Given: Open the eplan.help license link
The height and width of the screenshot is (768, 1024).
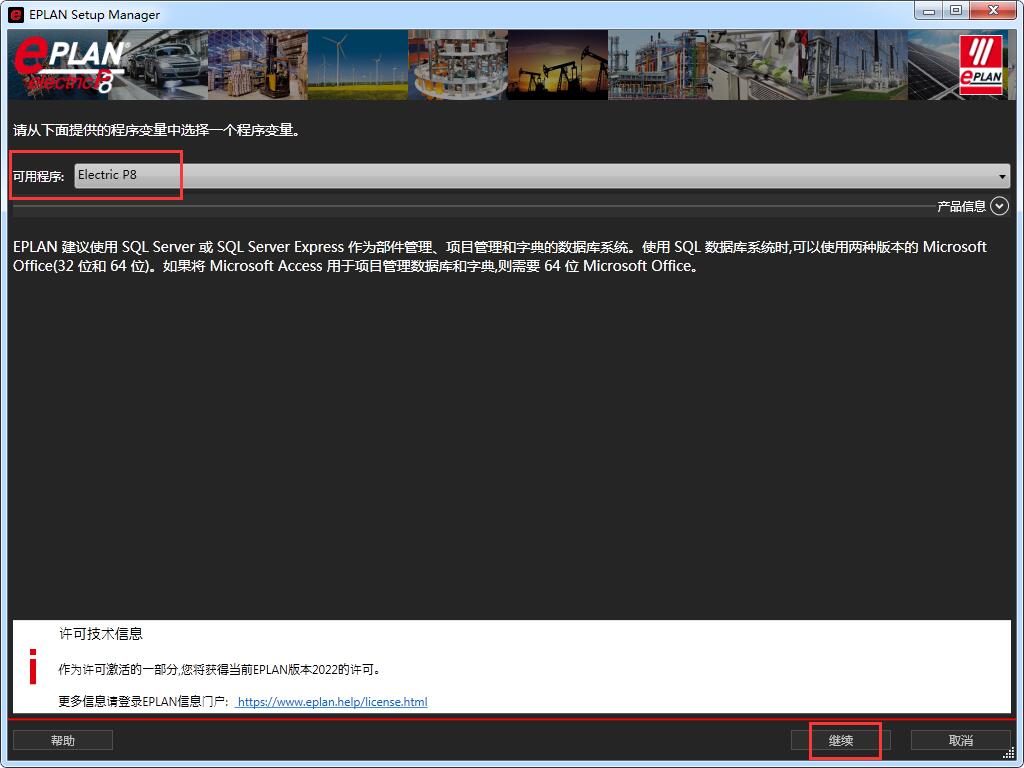Looking at the screenshot, I should [x=332, y=702].
